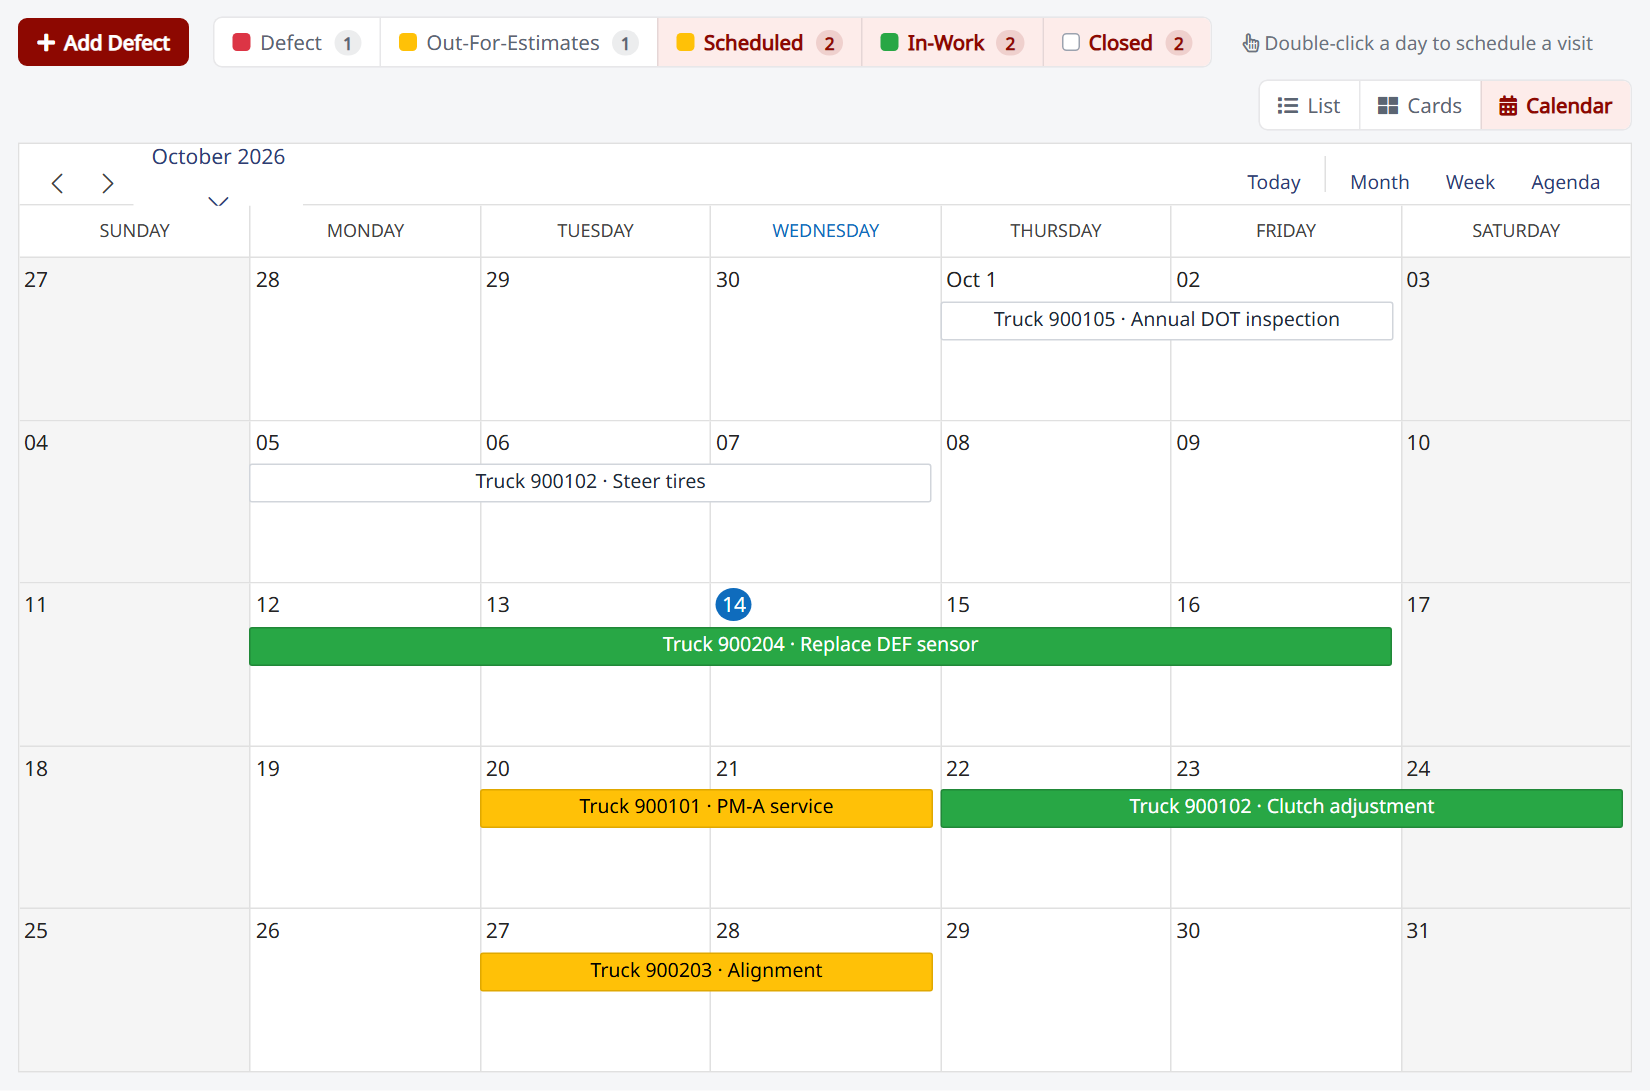1650x1092 pixels.
Task: Open Truck 900102 Steer tires event
Action: coord(590,482)
